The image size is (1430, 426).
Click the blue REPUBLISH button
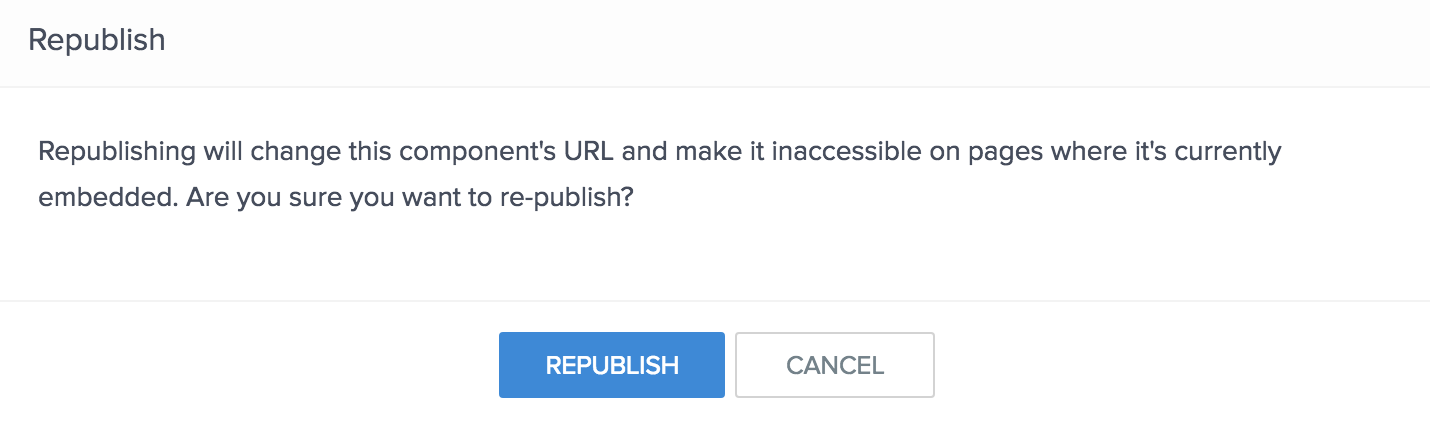[x=611, y=365]
